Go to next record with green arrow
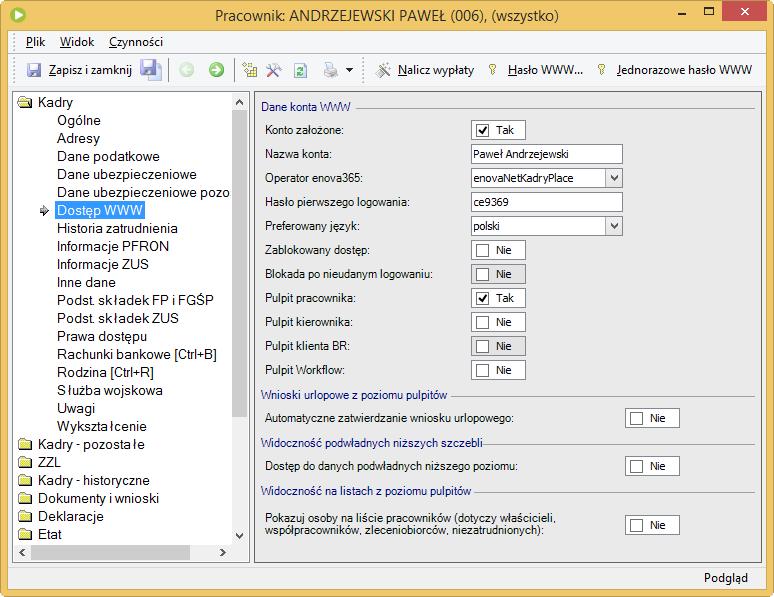The image size is (774, 597). [216, 70]
